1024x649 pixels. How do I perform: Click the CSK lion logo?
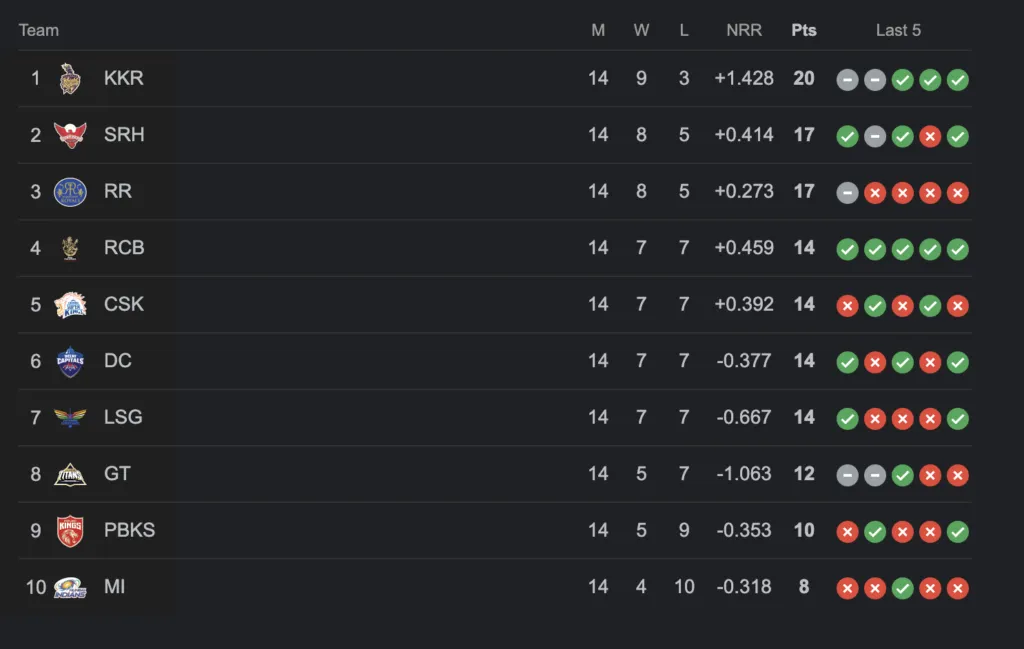pyautogui.click(x=70, y=305)
